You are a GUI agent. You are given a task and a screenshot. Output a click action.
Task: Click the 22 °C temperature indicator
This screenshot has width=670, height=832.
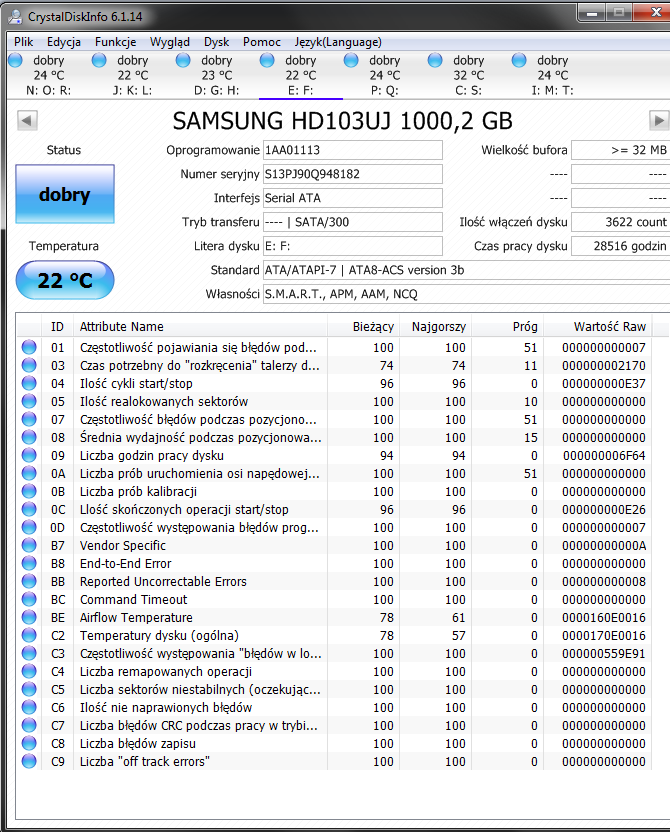click(x=65, y=280)
